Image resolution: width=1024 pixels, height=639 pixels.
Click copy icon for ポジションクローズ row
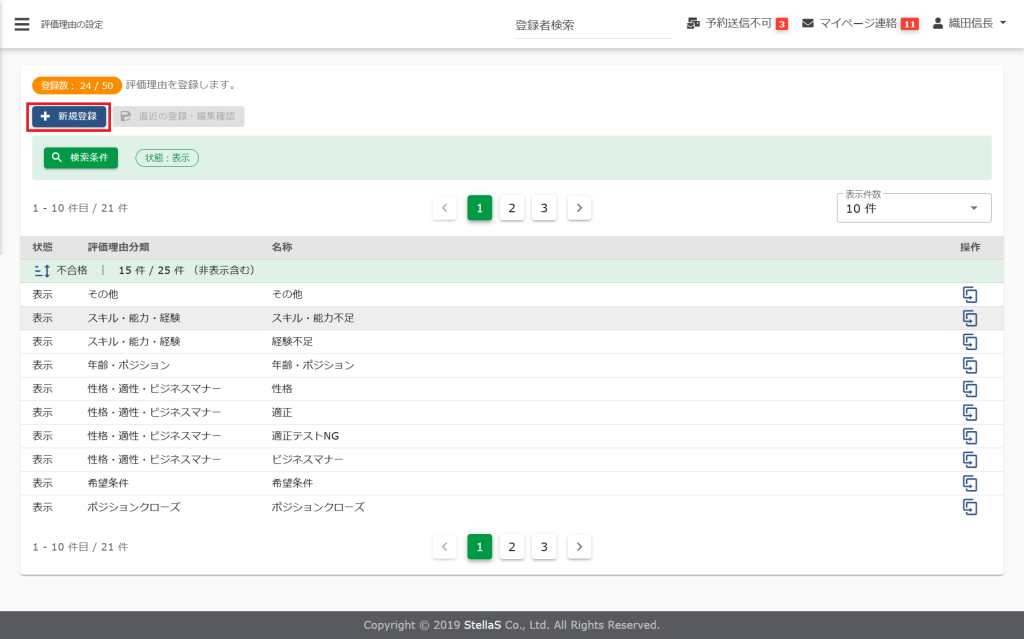tap(969, 507)
